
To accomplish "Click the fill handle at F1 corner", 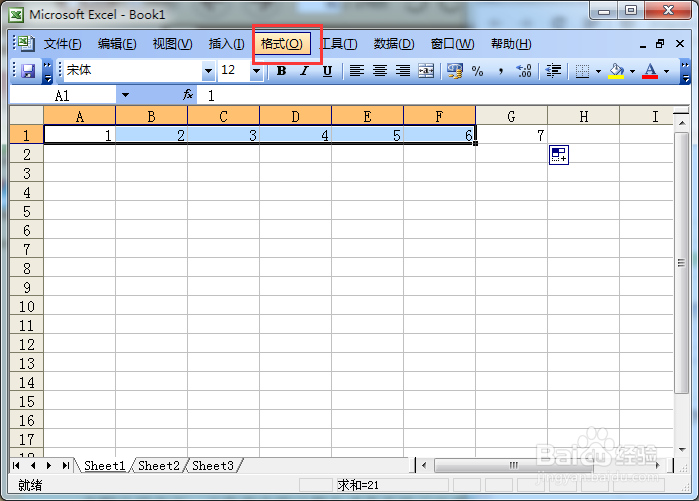I will [476, 144].
